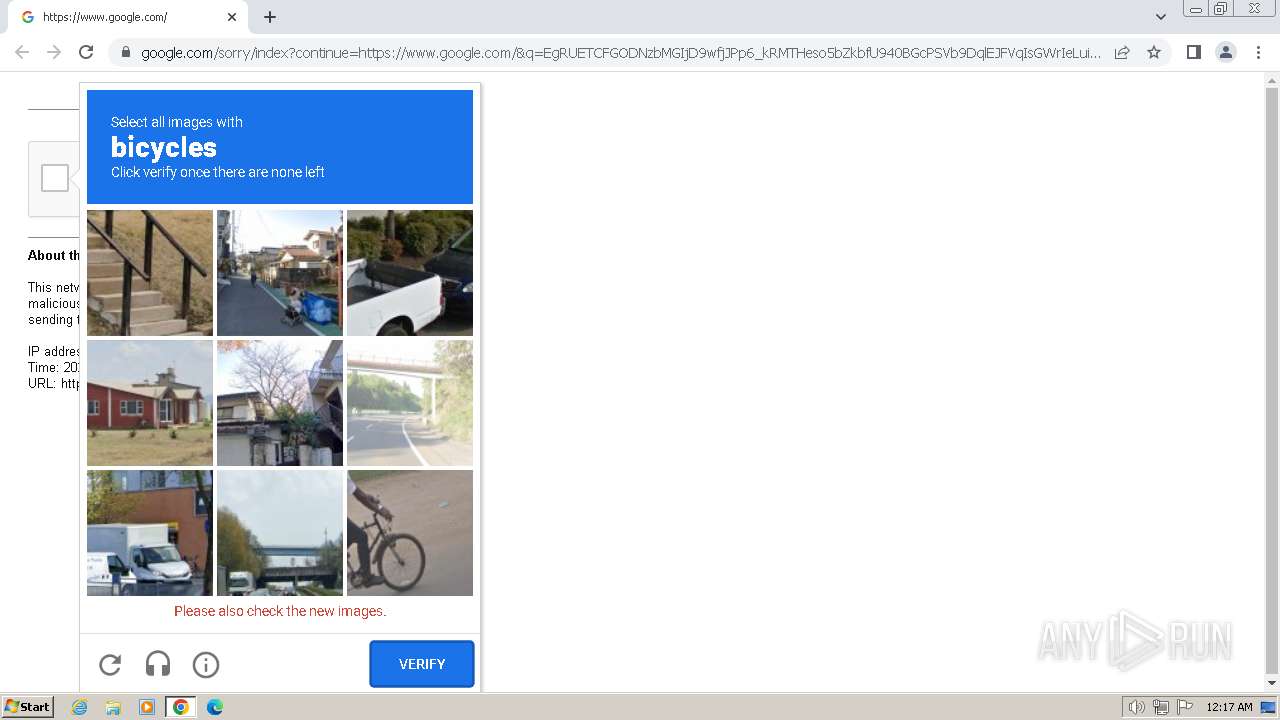Minimize the Chrome window

pyautogui.click(x=1195, y=9)
